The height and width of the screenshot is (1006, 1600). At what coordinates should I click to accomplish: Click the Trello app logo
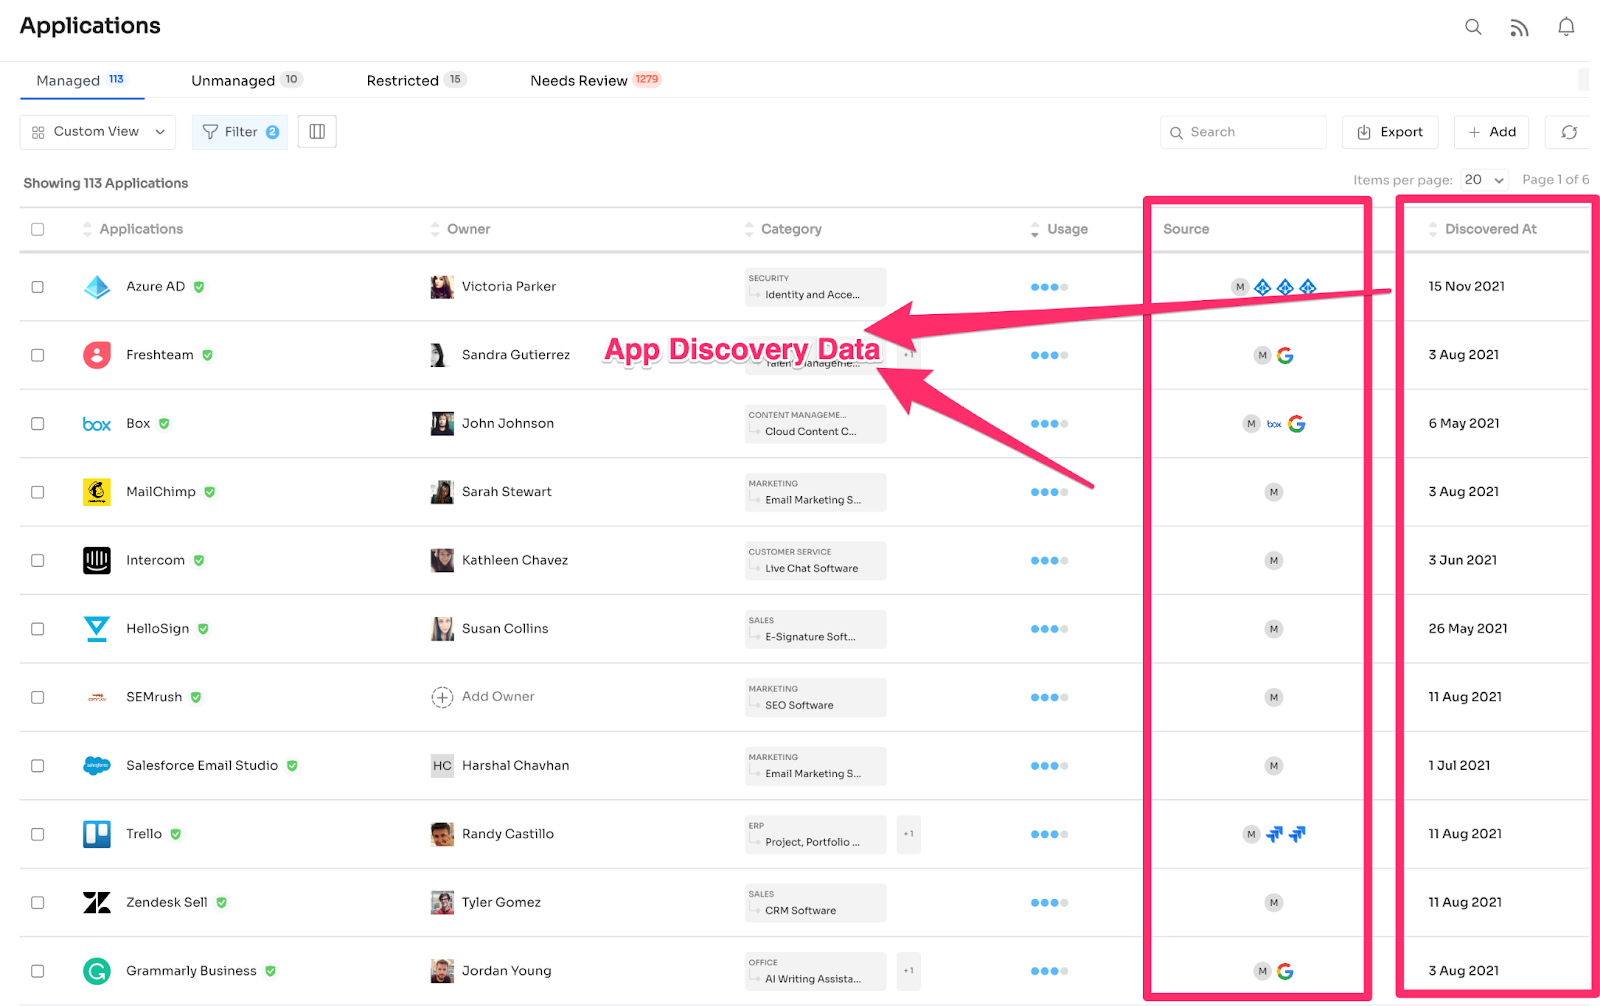coord(97,834)
